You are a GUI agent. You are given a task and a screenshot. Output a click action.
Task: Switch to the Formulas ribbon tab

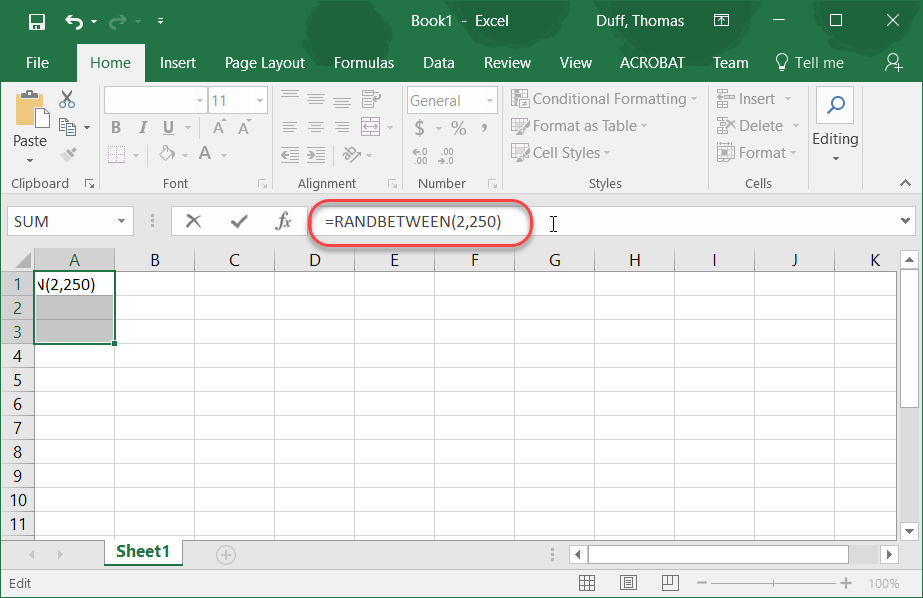click(x=363, y=62)
